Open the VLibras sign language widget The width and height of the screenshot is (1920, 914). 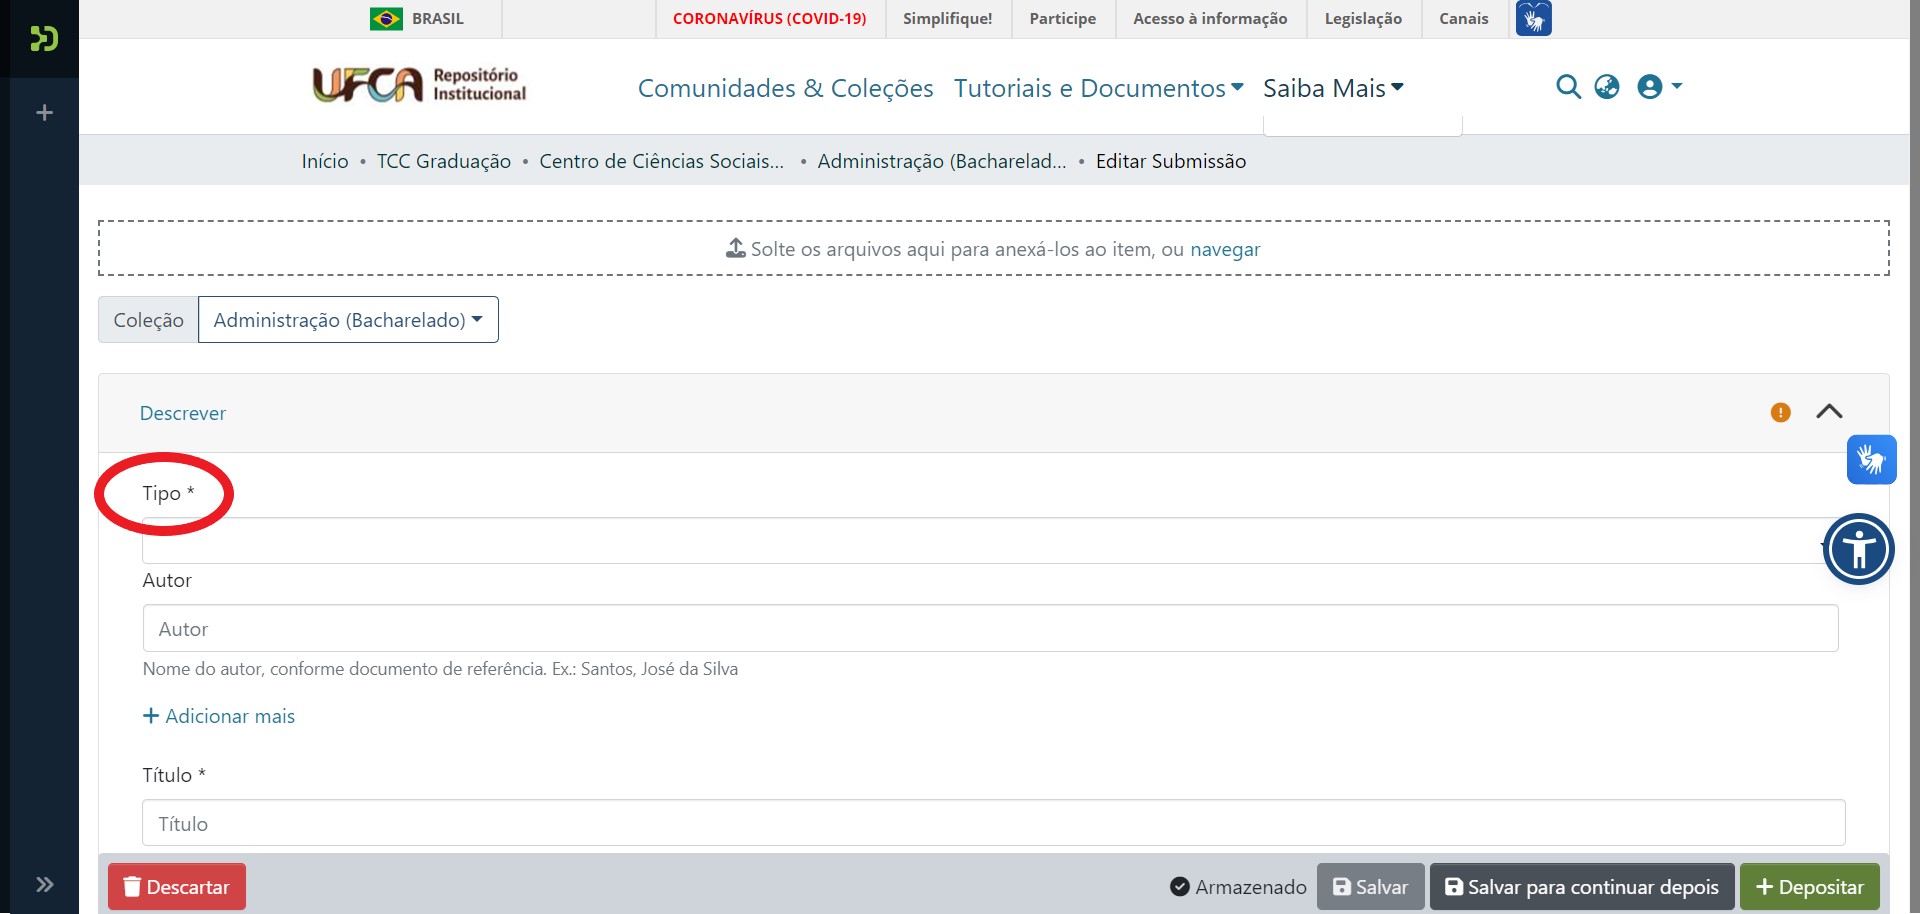[x=1872, y=459]
